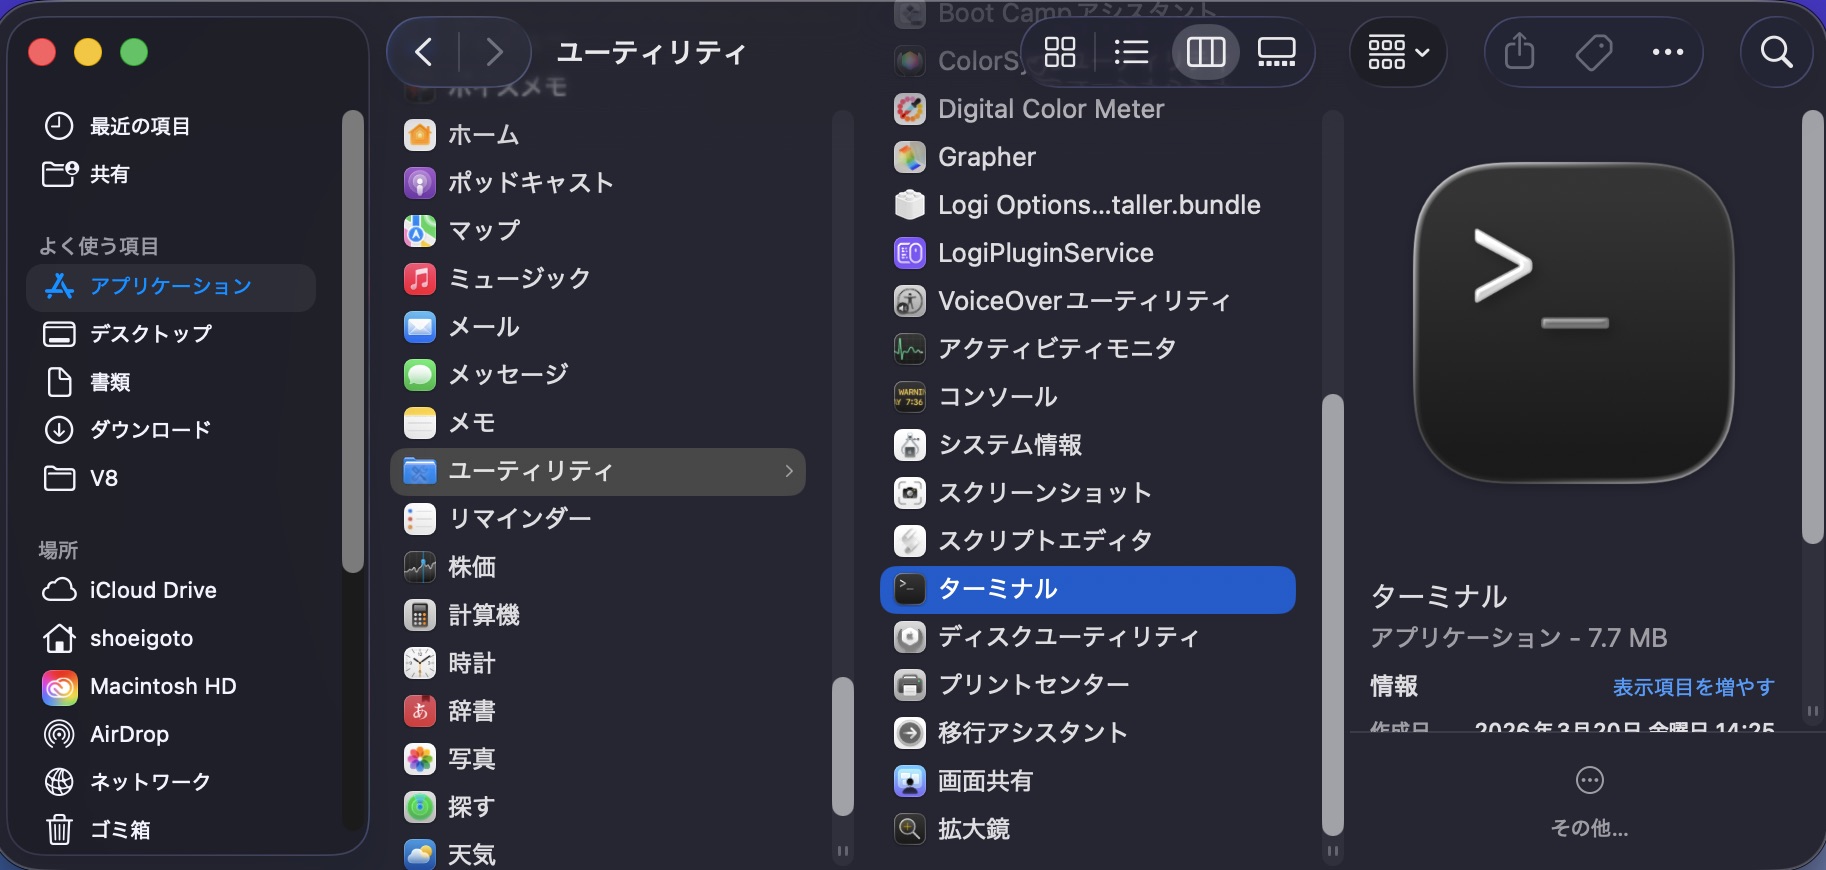Switch to column view
Viewport: 1826px width, 870px height.
click(x=1205, y=52)
